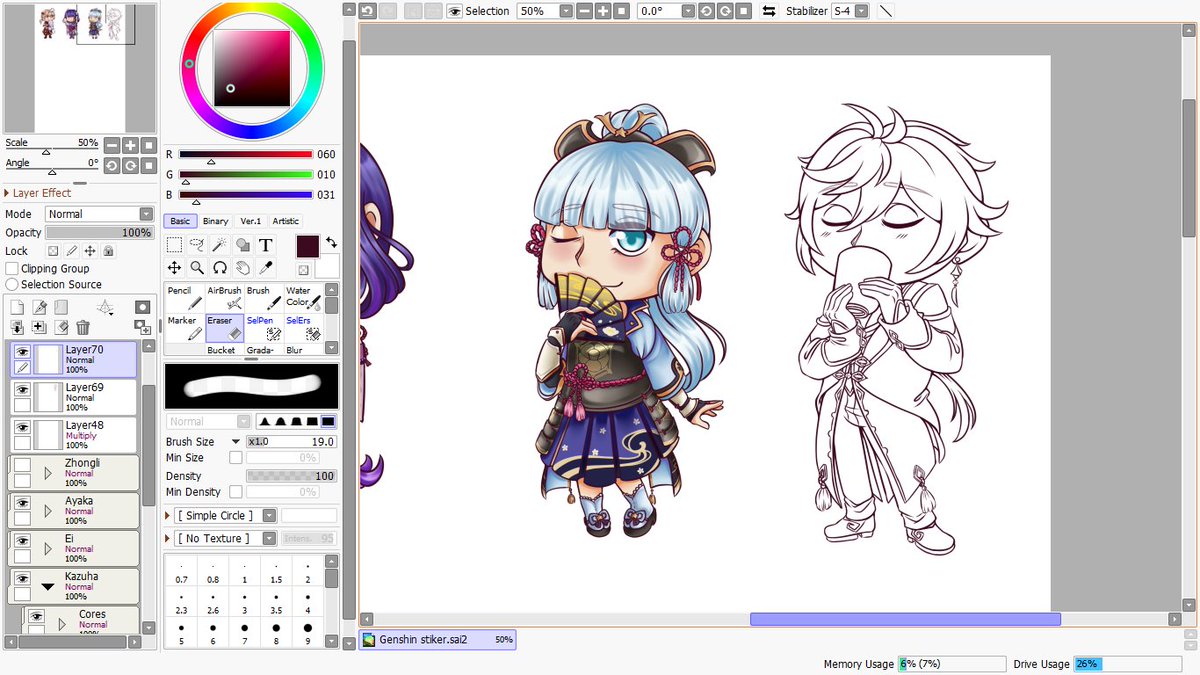The width and height of the screenshot is (1200, 675).
Task: Switch to the Ver.1 tab
Action: (x=250, y=221)
